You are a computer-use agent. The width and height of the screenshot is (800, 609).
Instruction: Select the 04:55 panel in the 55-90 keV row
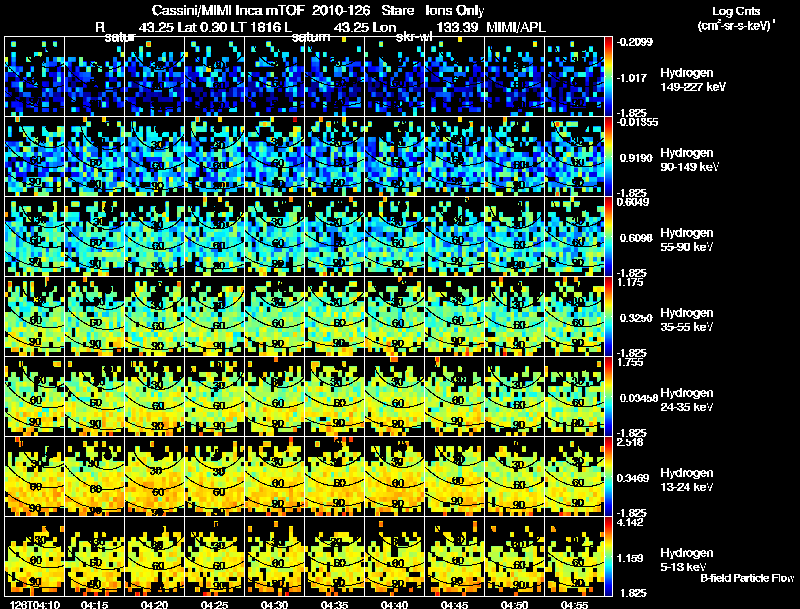coord(574,237)
